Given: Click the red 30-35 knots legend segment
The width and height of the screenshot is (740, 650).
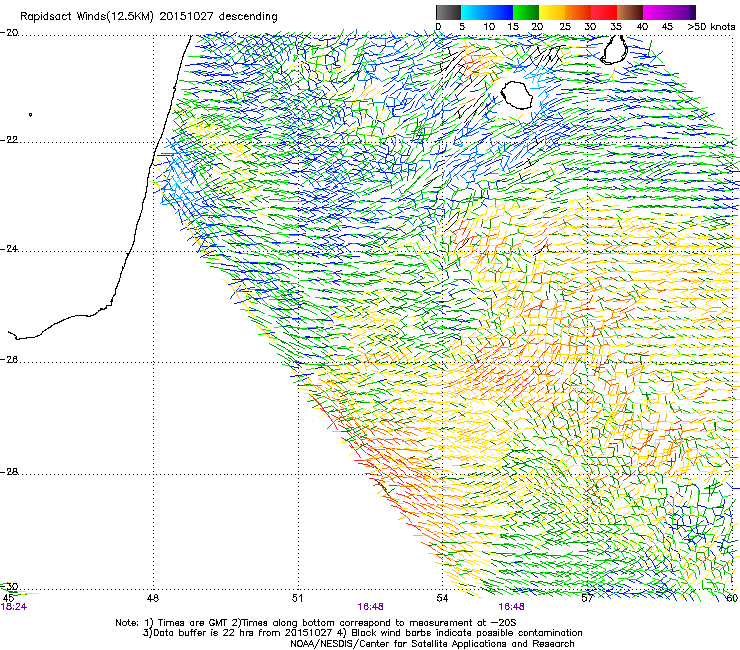Looking at the screenshot, I should click(604, 12).
